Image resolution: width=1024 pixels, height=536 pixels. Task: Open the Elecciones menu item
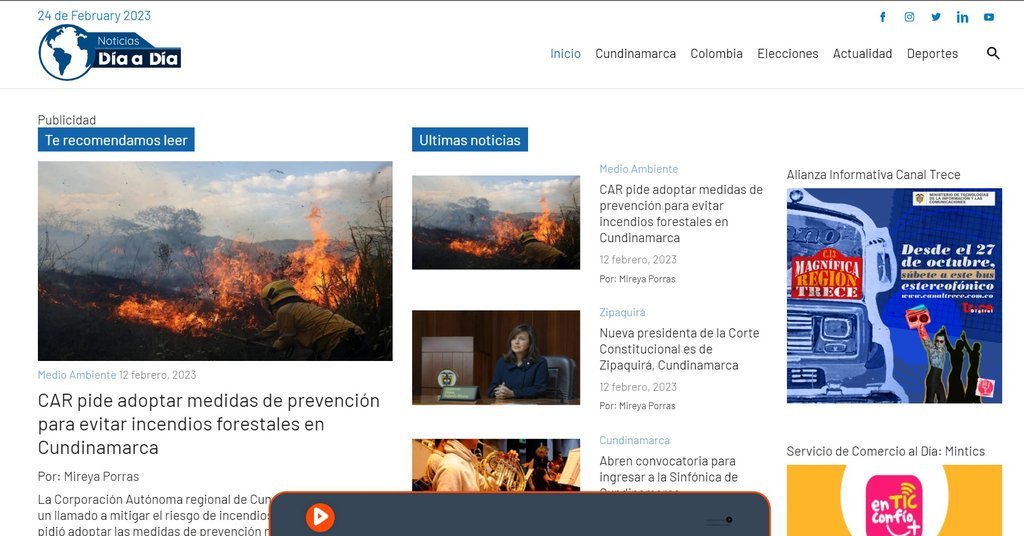tap(788, 54)
